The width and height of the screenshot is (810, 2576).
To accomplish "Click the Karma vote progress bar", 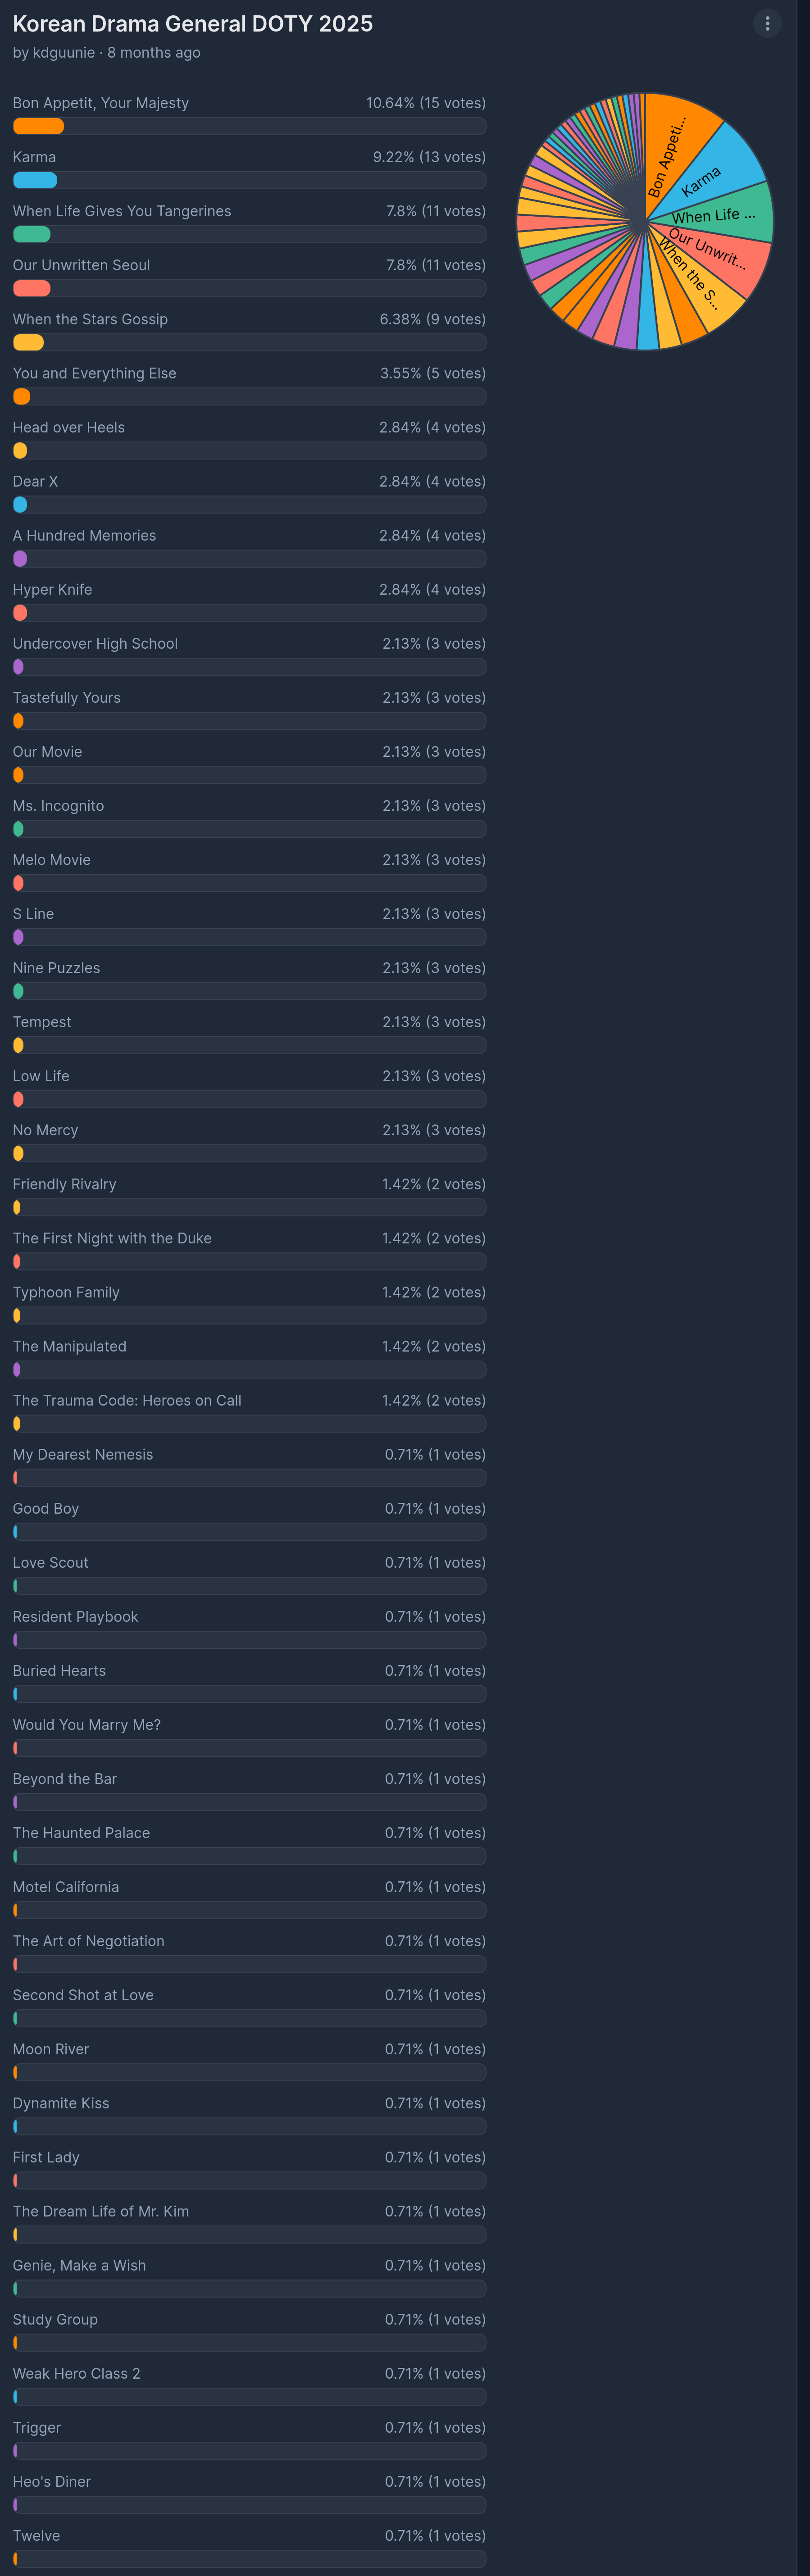I will (249, 180).
